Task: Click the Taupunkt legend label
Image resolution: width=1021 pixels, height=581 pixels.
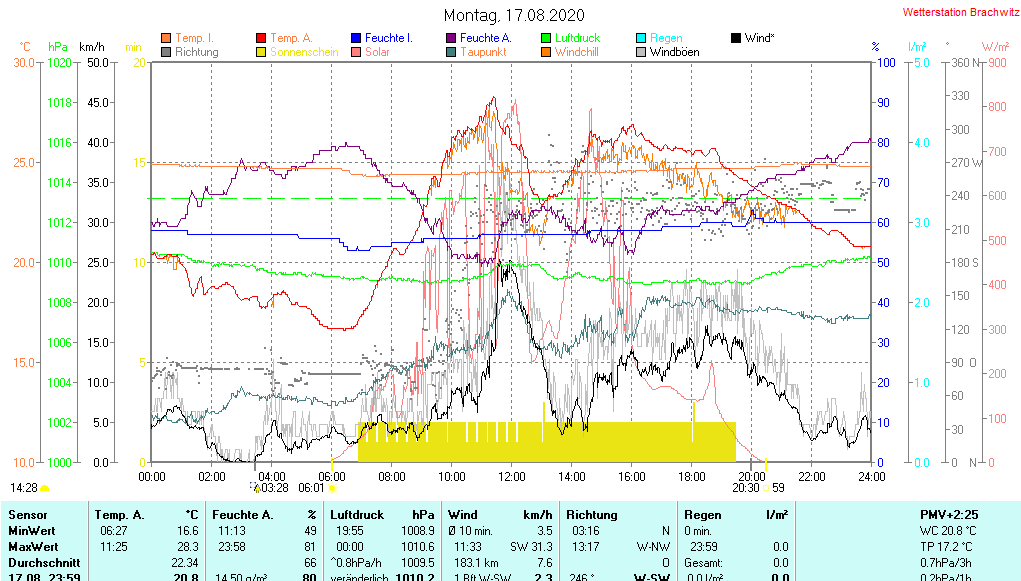Action: click(x=483, y=52)
